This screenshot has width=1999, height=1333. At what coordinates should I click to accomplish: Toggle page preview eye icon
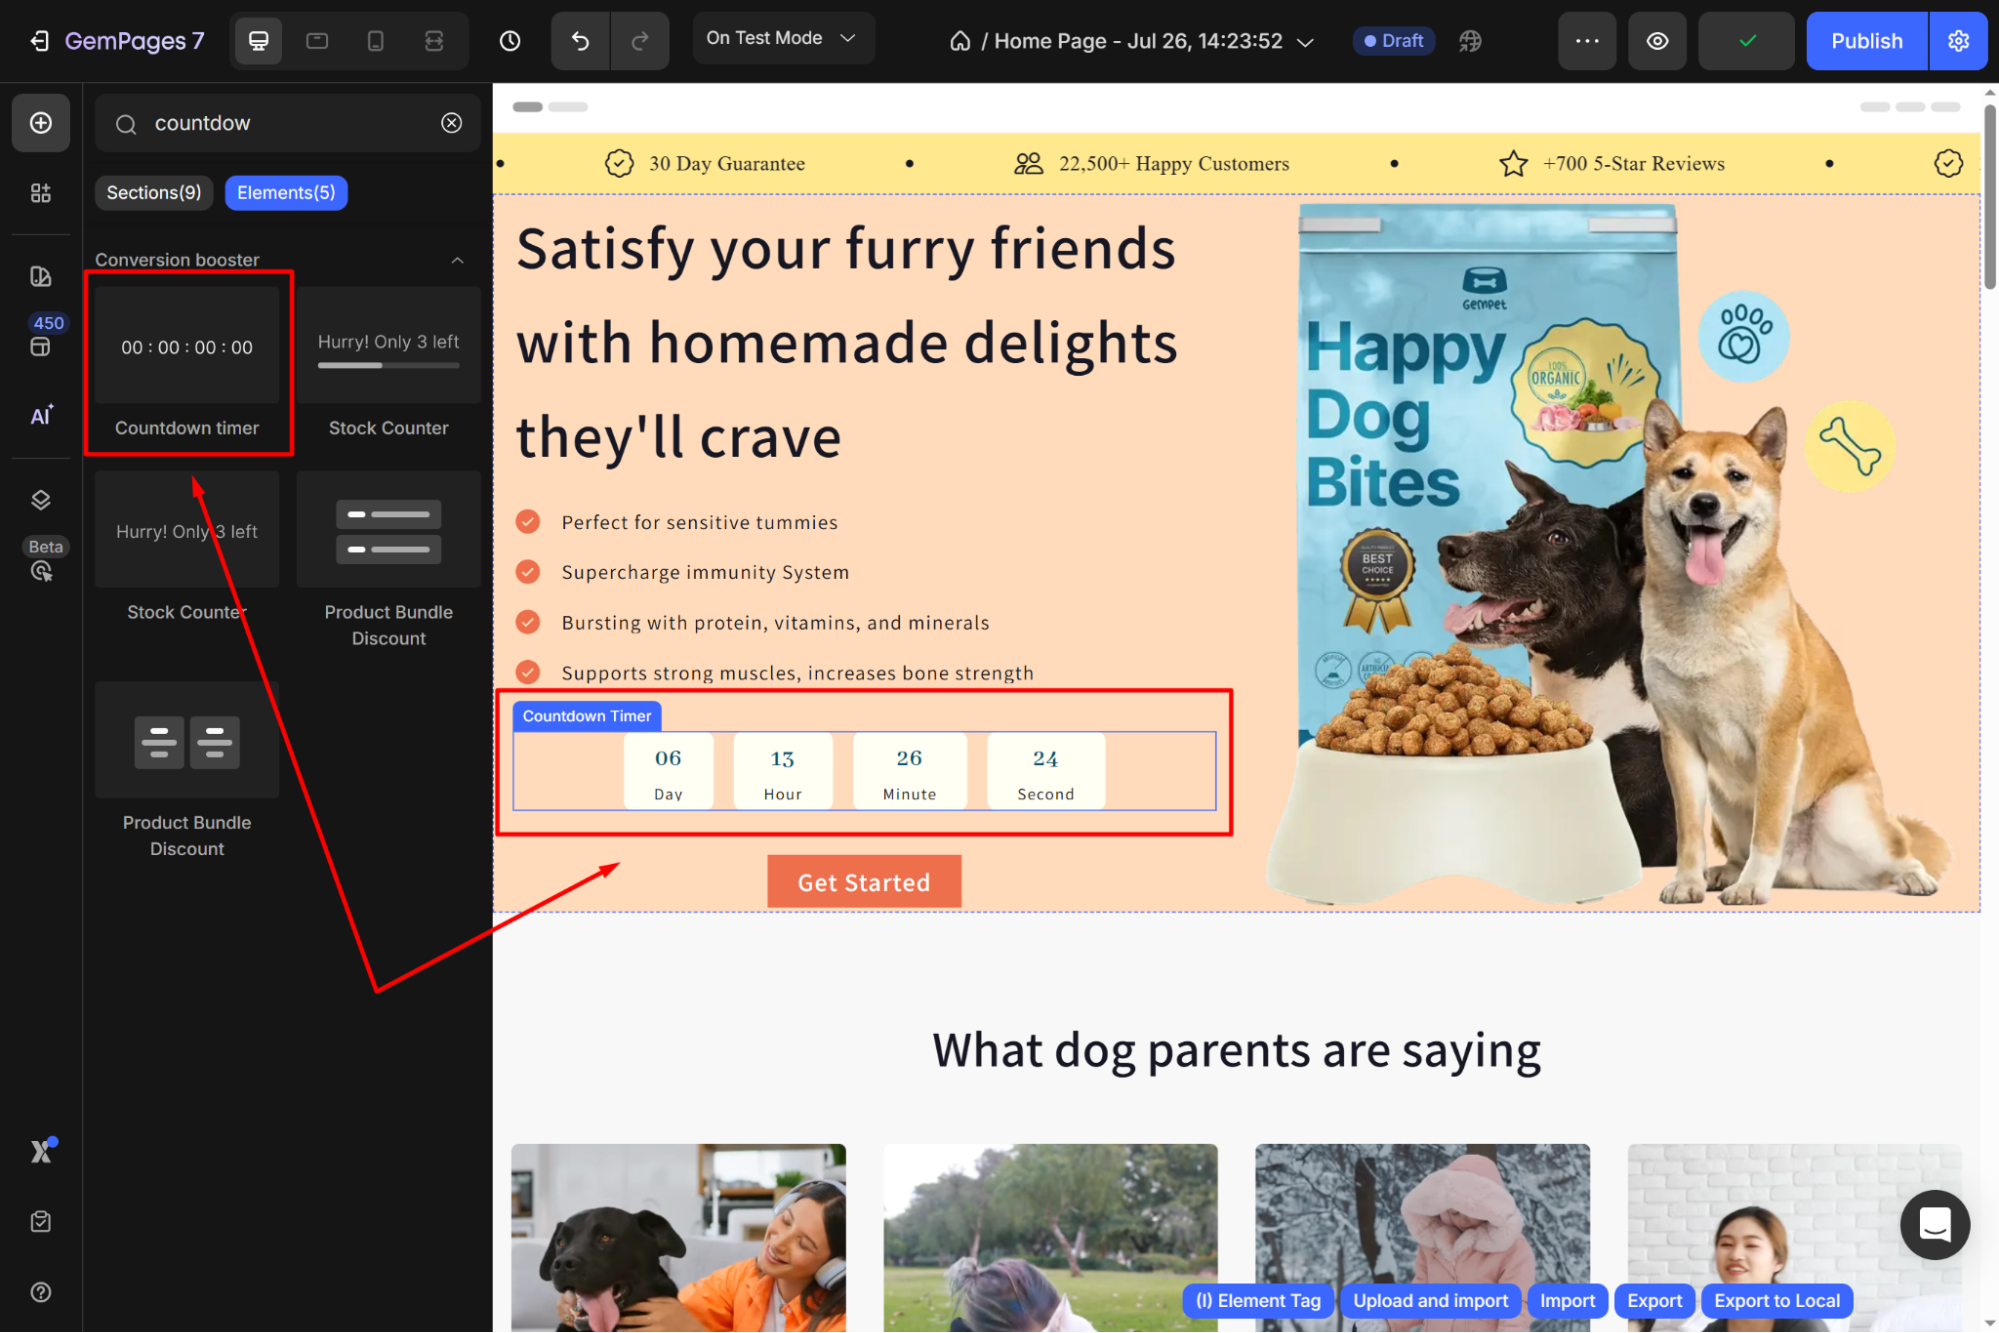[1657, 41]
